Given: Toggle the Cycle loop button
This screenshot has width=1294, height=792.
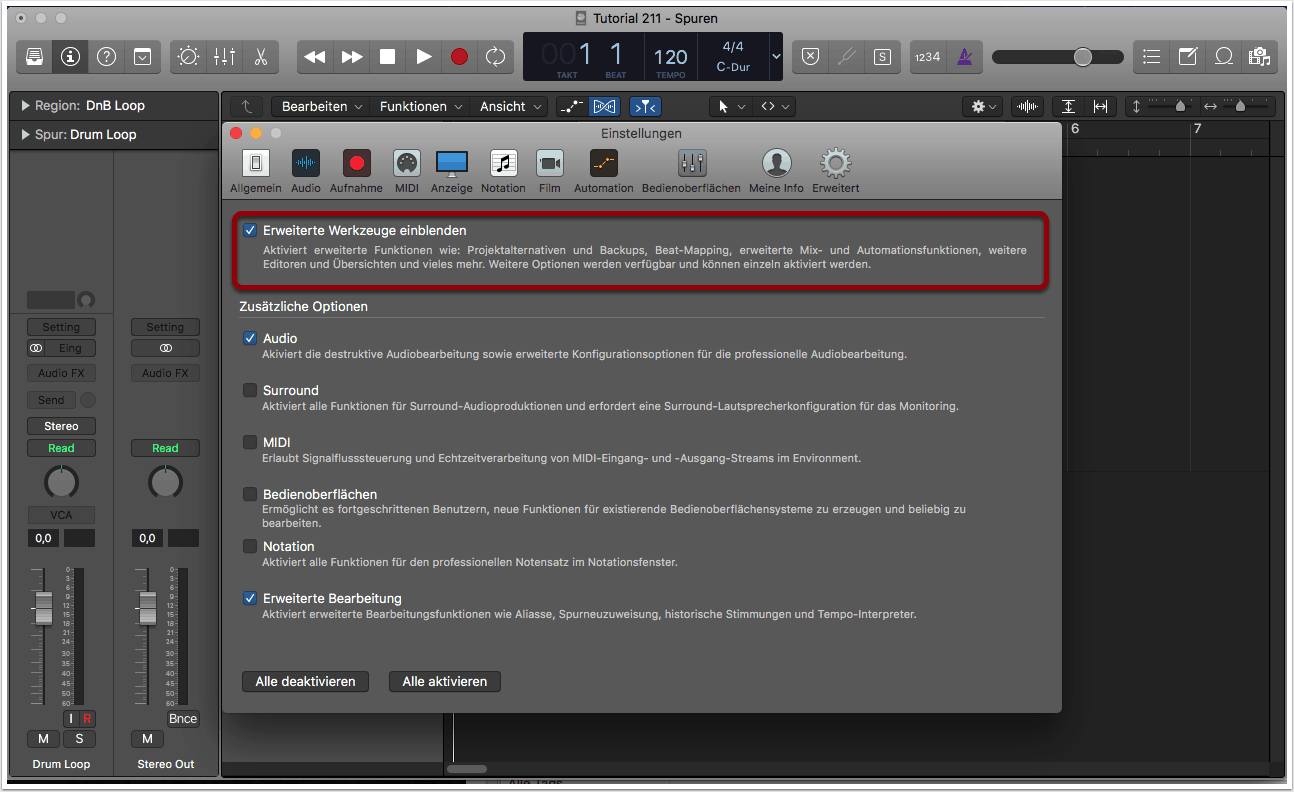Looking at the screenshot, I should point(495,57).
